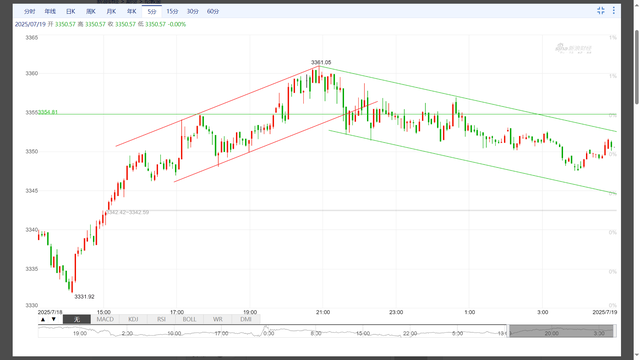
Task: Switch to the 60分 interval tab
Action: click(213, 11)
